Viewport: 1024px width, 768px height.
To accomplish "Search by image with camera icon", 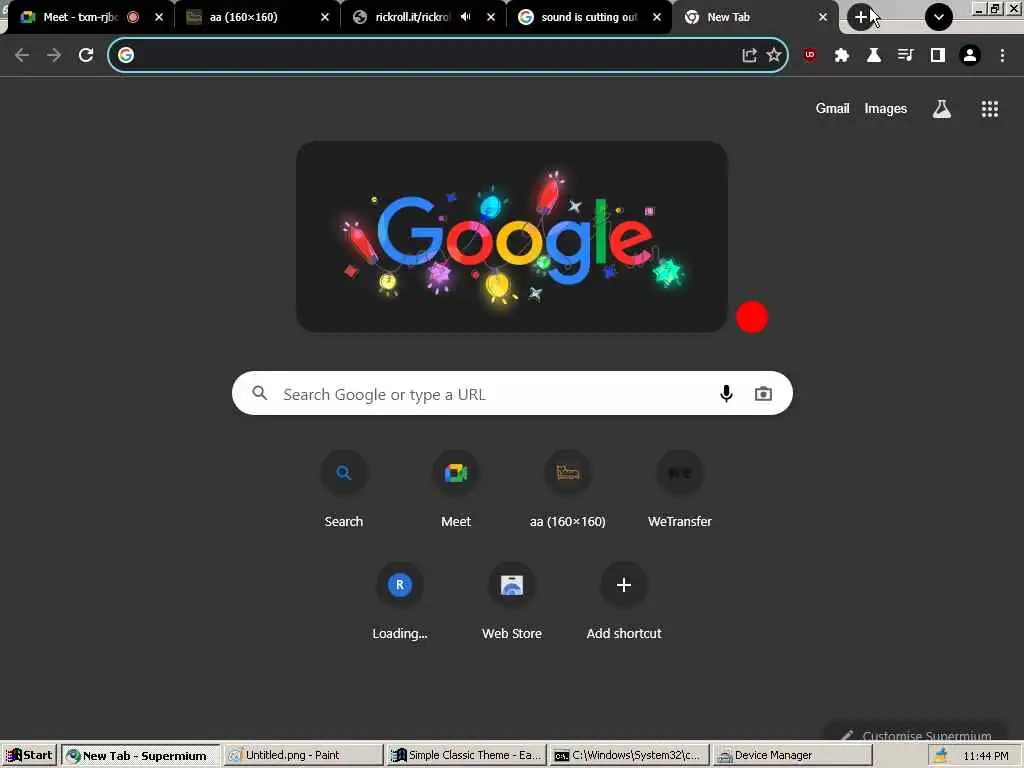I will [x=763, y=394].
